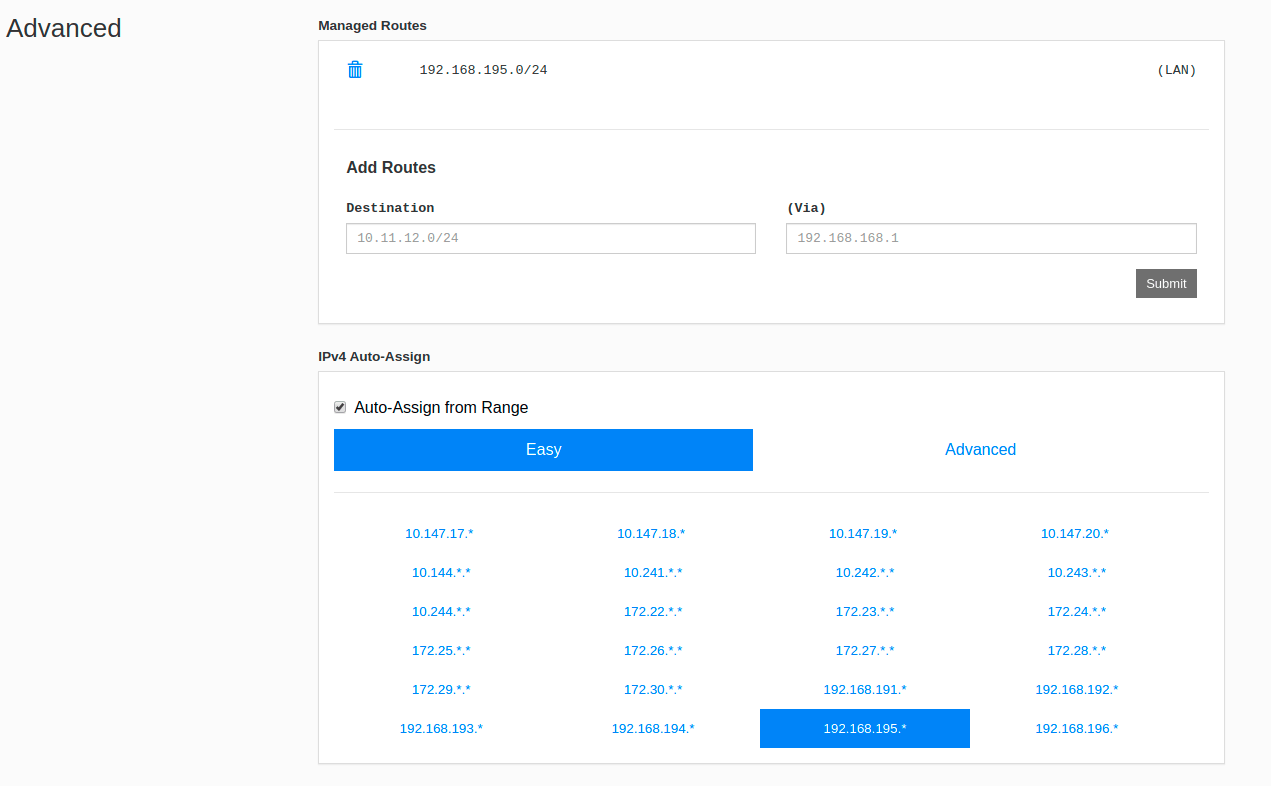Select the 192.168.191.* range

(865, 690)
